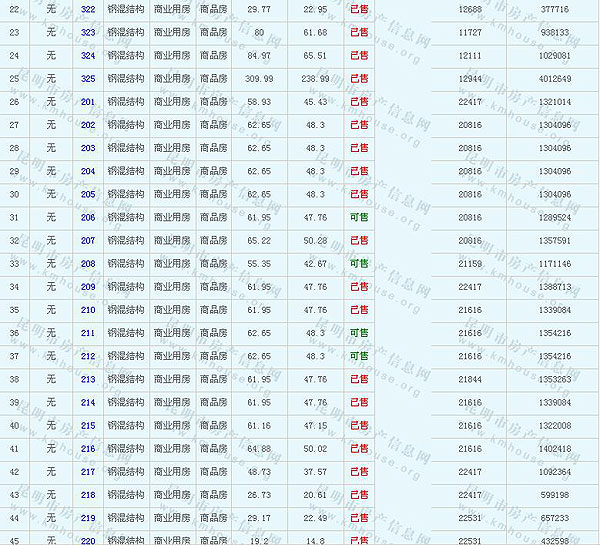Open room 213 details
The image size is (600, 545).
(x=88, y=379)
